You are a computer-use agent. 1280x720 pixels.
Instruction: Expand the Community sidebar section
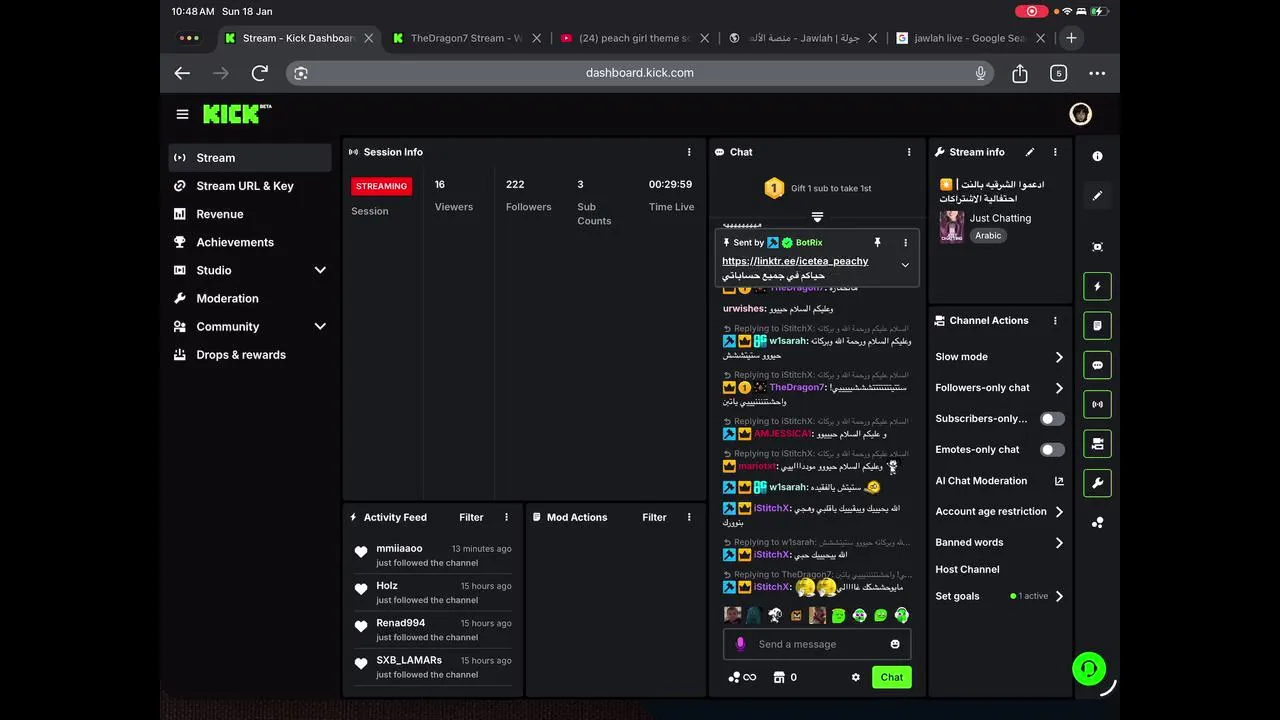click(320, 326)
